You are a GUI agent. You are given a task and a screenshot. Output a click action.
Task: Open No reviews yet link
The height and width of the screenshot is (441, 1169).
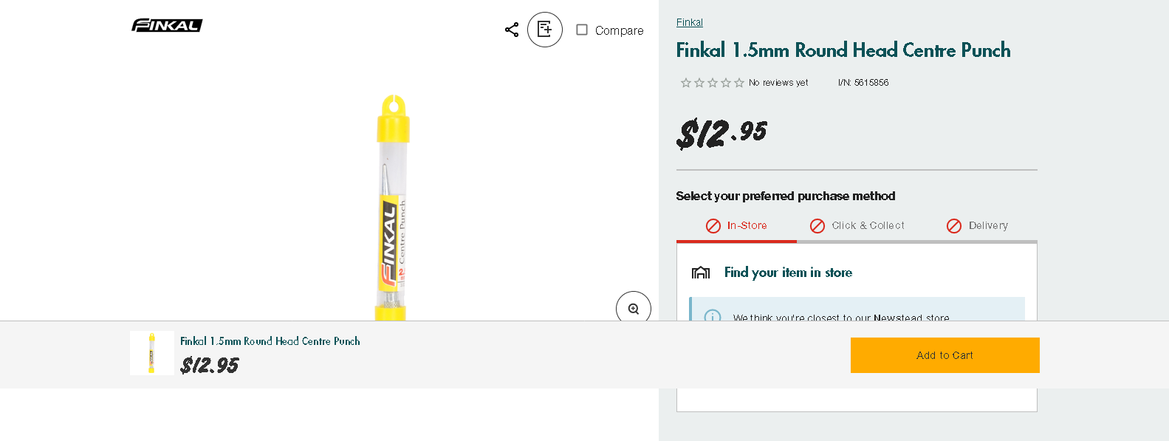(778, 83)
